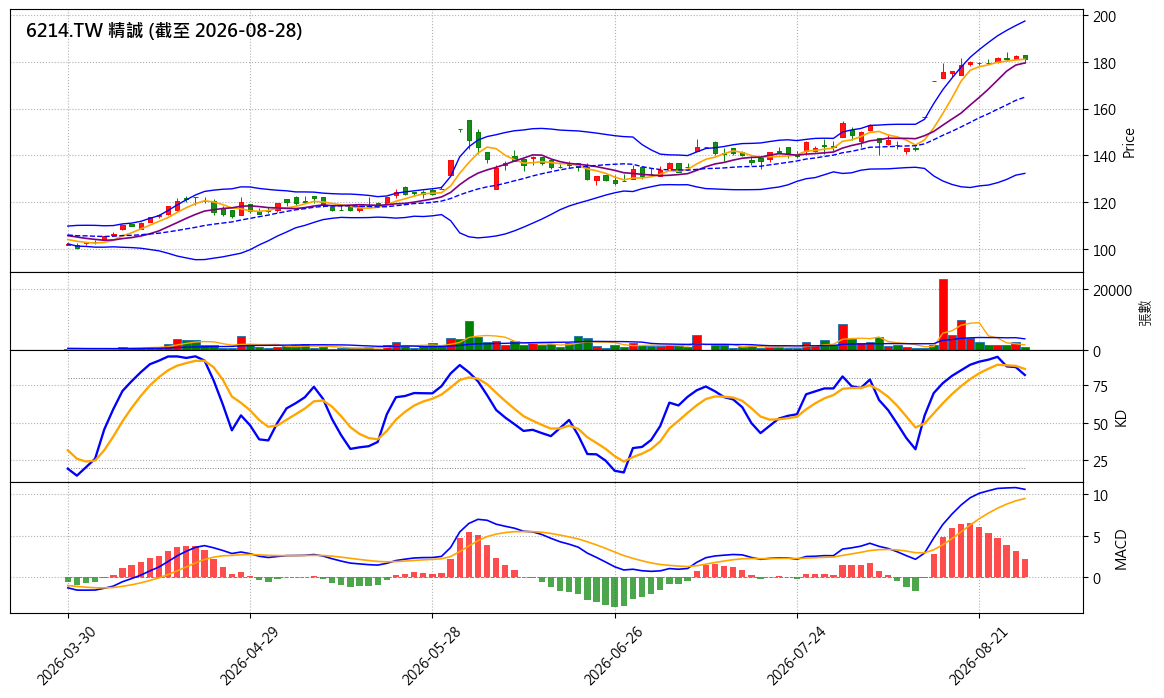This screenshot has height=698, width=1164.
Task: Click the 20000 volume axis tick
Action: (x=1112, y=290)
